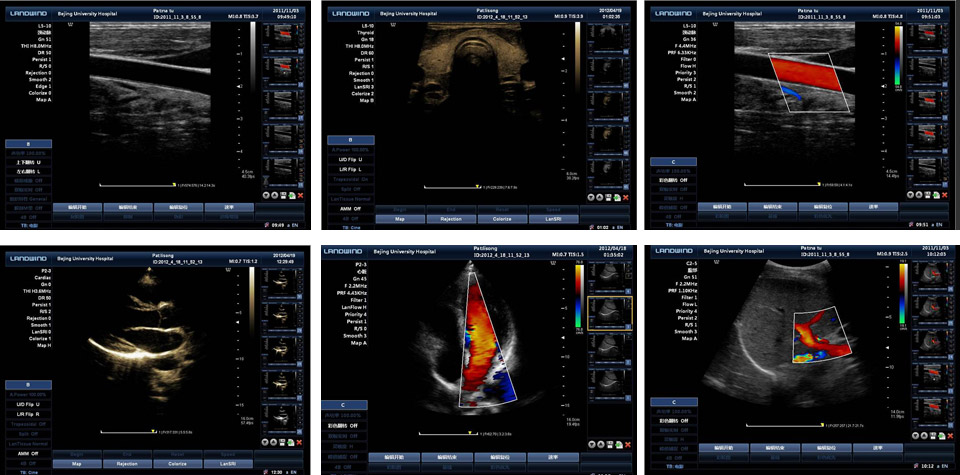
Task: Click the green export icon in Cardiac B-mode panel
Action: click(291, 442)
